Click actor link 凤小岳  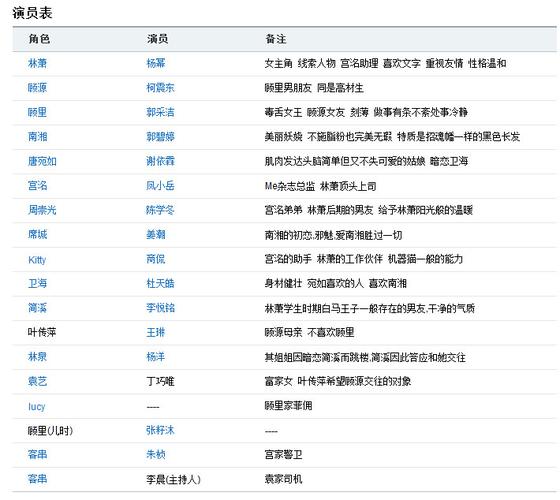[160, 186]
